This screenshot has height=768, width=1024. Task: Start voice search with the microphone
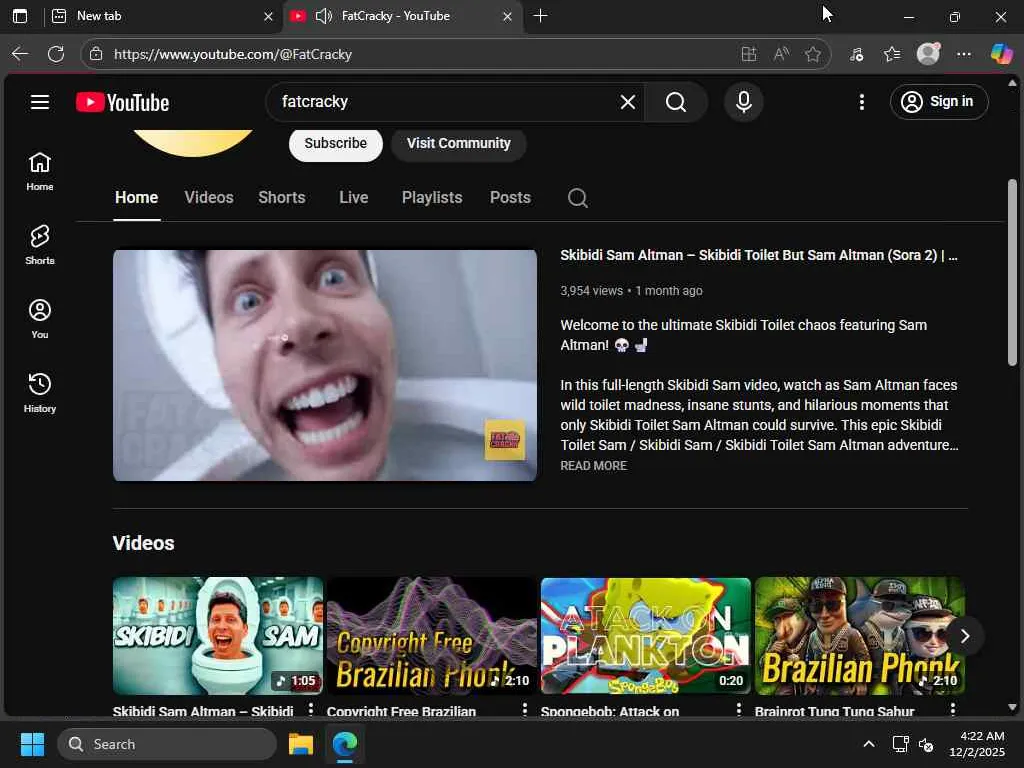743,102
